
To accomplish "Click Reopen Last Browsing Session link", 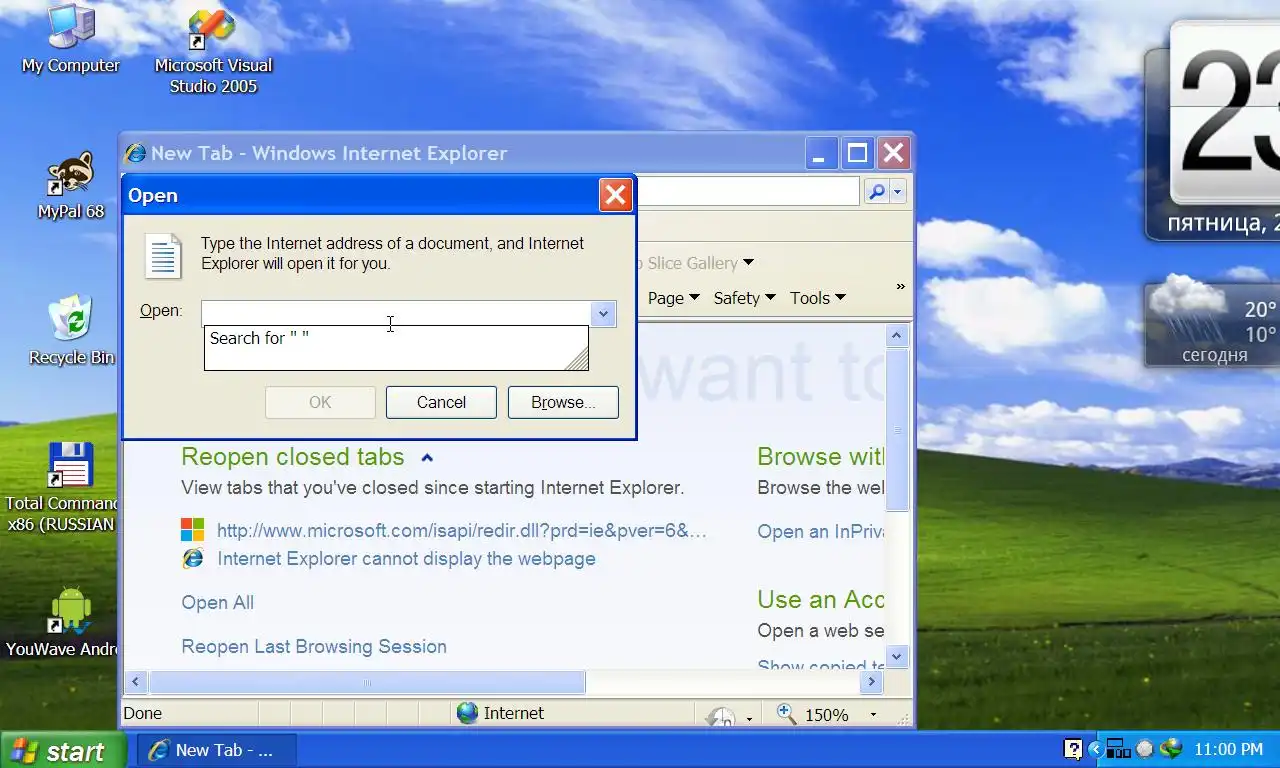I will click(x=314, y=646).
